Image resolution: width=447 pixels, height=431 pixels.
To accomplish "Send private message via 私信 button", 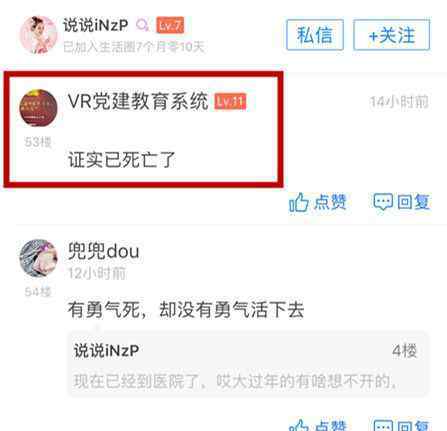I will (x=315, y=35).
